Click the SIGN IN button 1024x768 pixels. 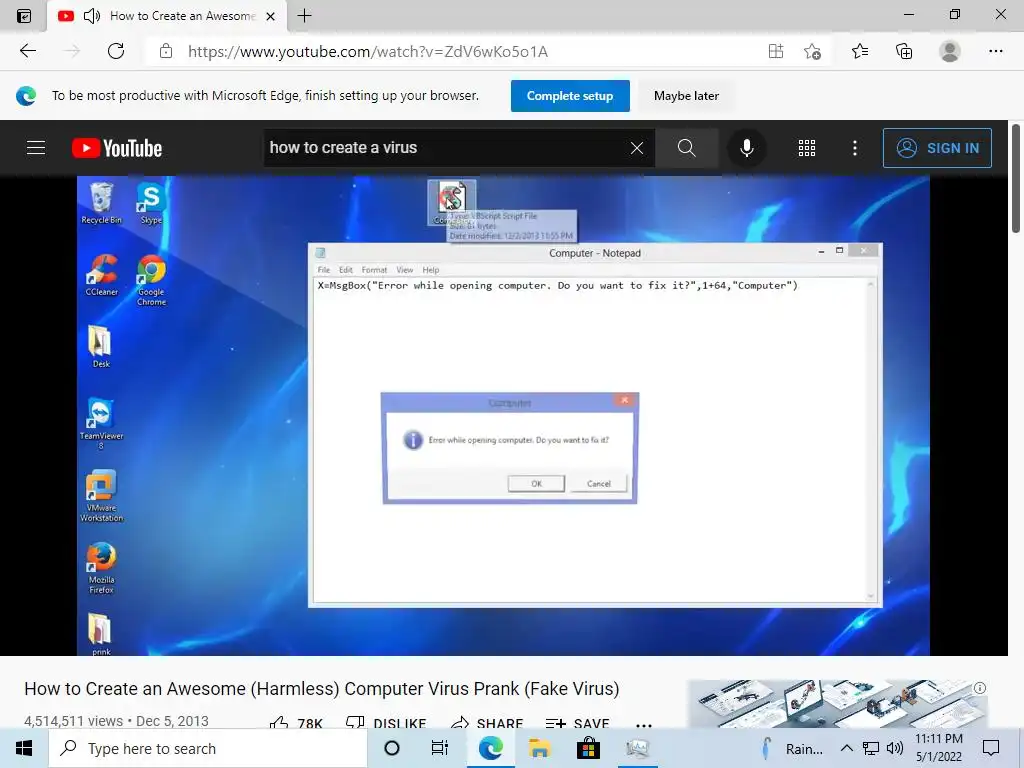point(937,148)
